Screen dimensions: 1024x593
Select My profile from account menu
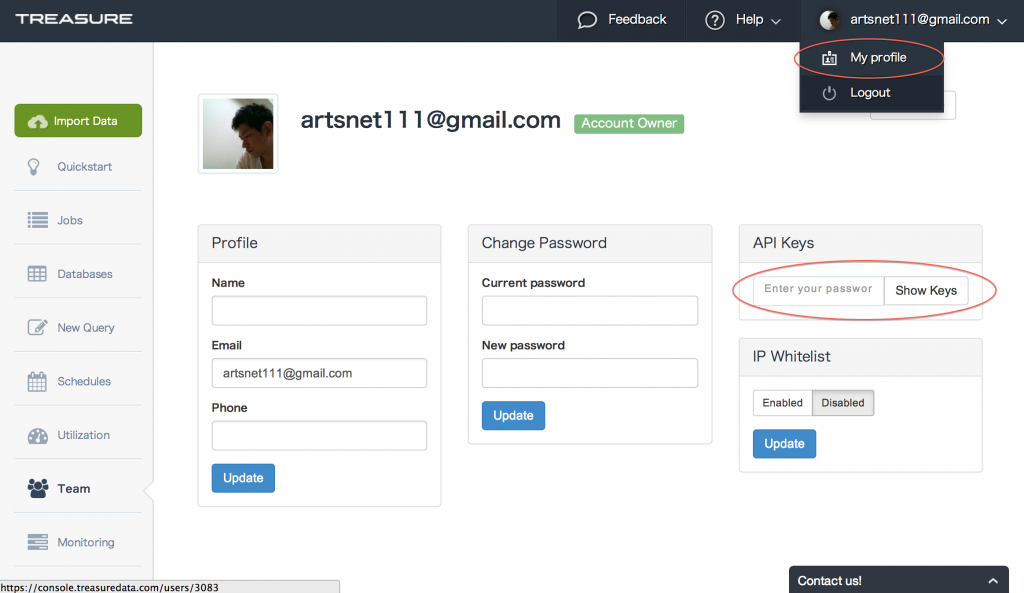coord(877,58)
